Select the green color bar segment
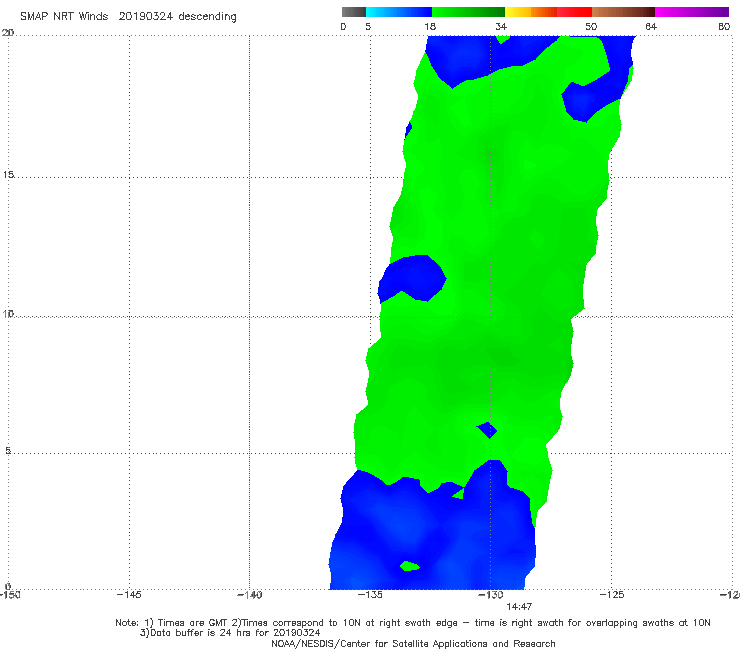Image resolution: width=740 pixels, height=650 pixels. point(469,12)
